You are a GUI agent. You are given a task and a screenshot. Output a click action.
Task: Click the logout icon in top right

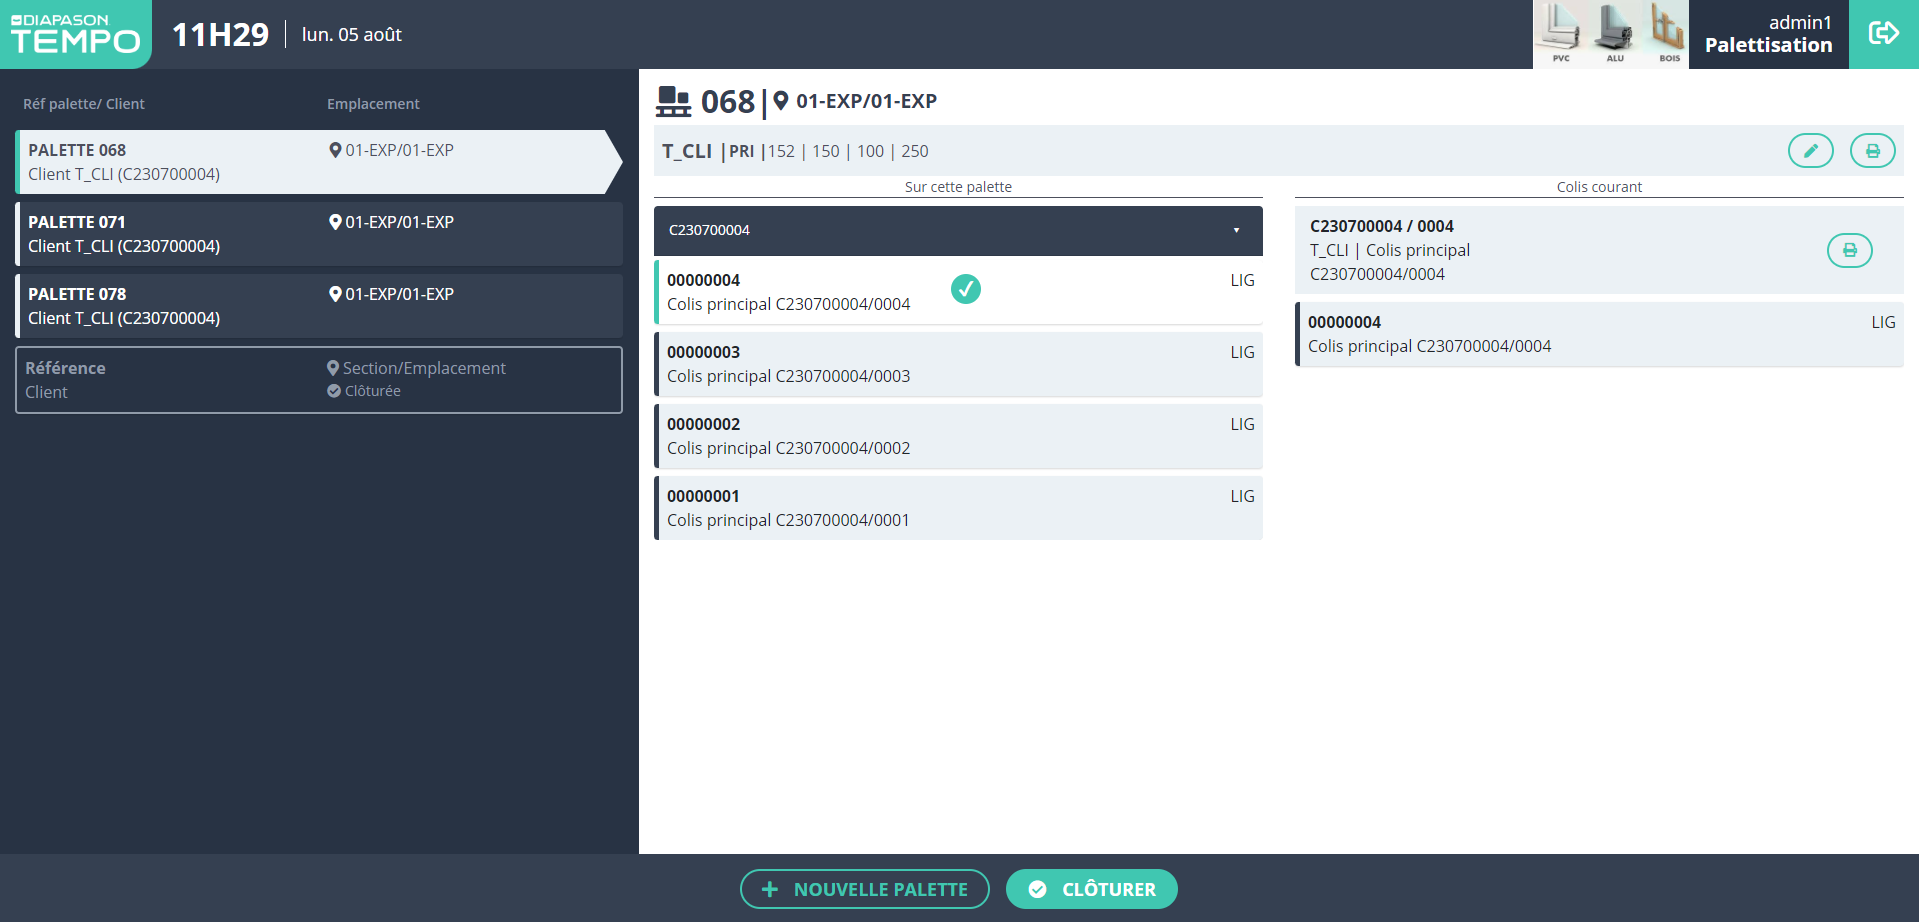pyautogui.click(x=1883, y=34)
